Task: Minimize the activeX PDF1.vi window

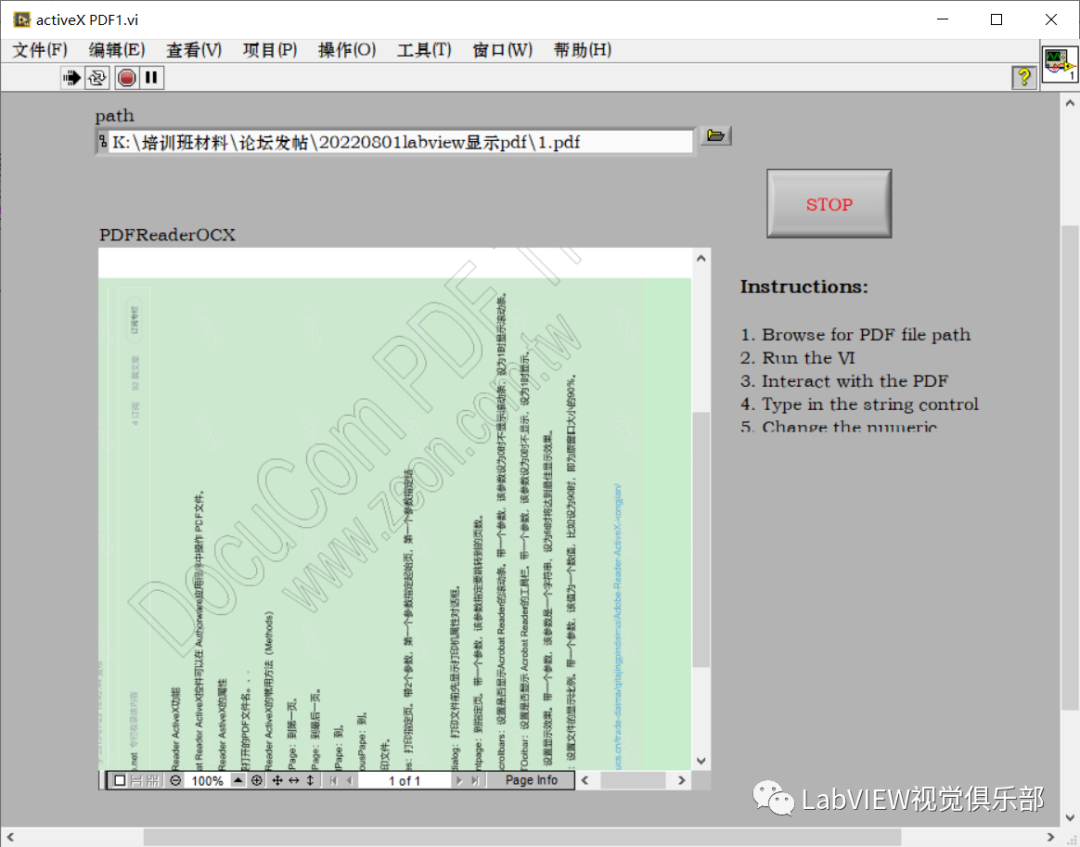Action: click(942, 19)
